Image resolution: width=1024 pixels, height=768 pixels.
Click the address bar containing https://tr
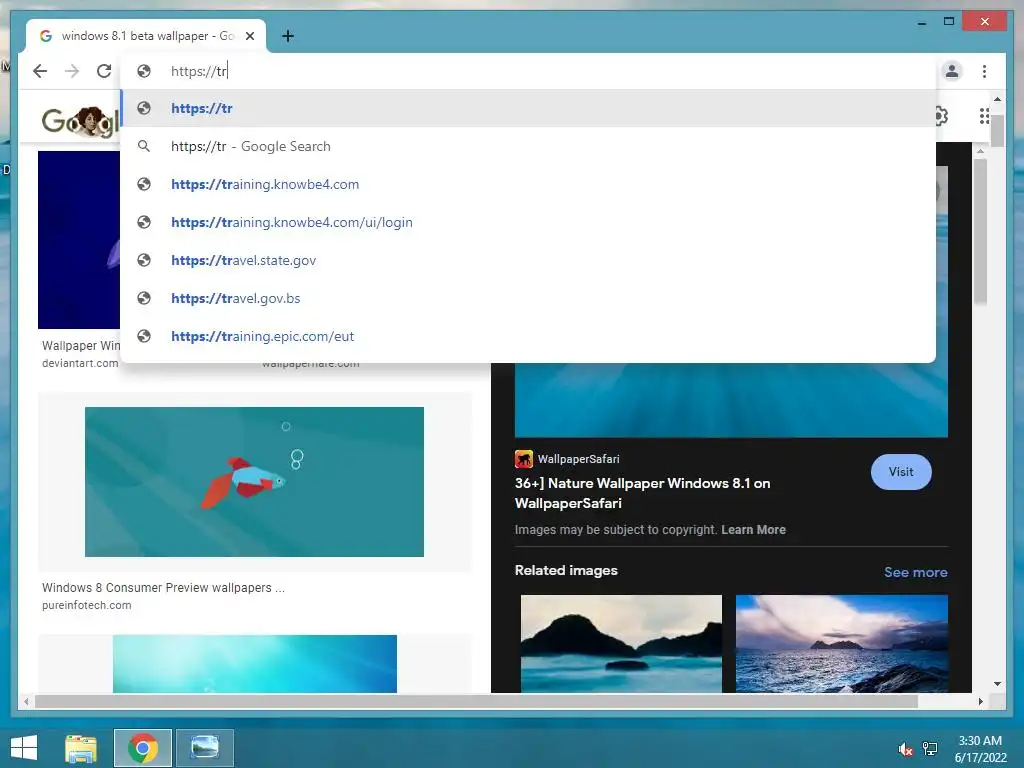click(x=528, y=71)
